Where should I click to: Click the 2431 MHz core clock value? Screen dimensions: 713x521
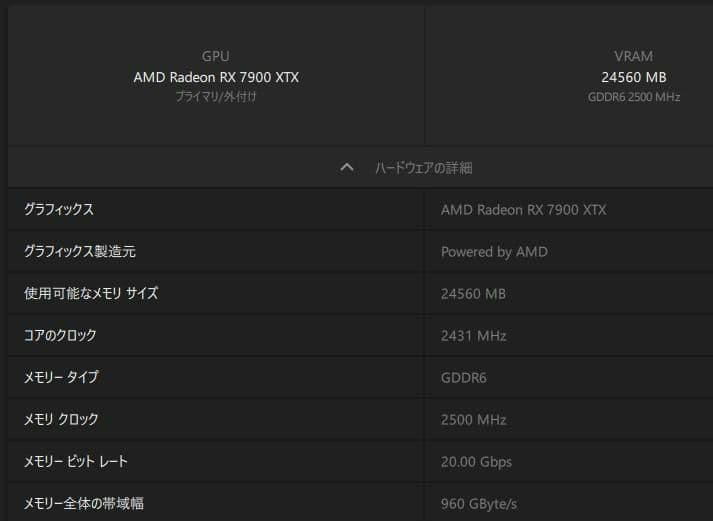click(473, 336)
